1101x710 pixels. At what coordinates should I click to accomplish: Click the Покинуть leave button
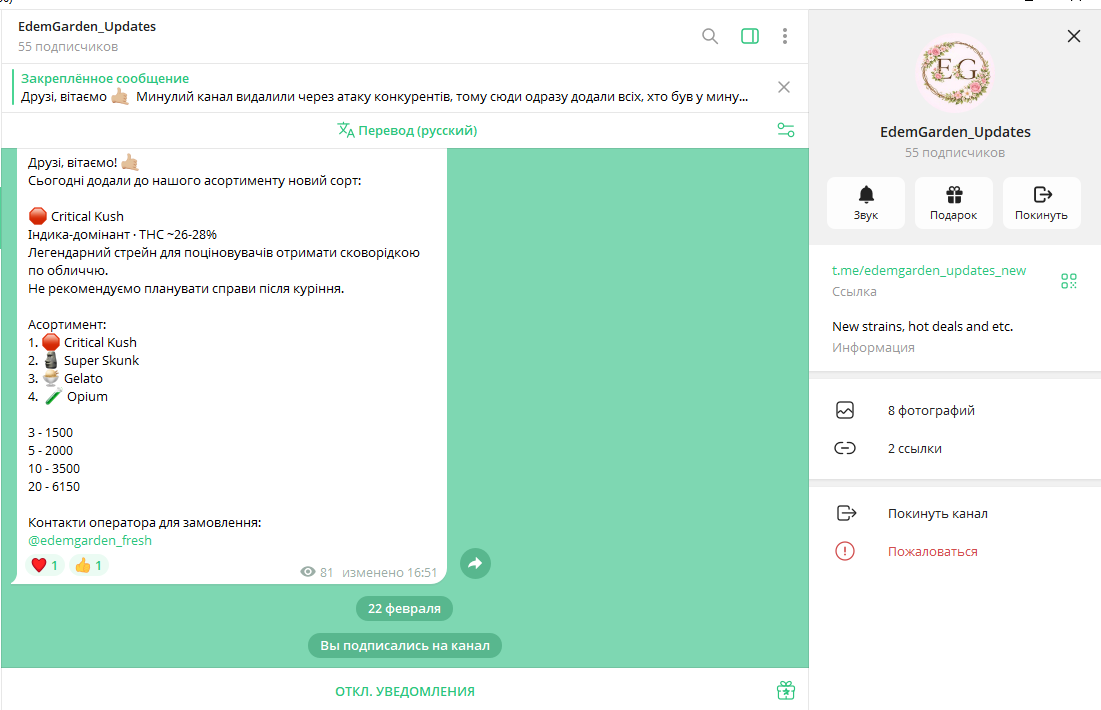(1041, 203)
